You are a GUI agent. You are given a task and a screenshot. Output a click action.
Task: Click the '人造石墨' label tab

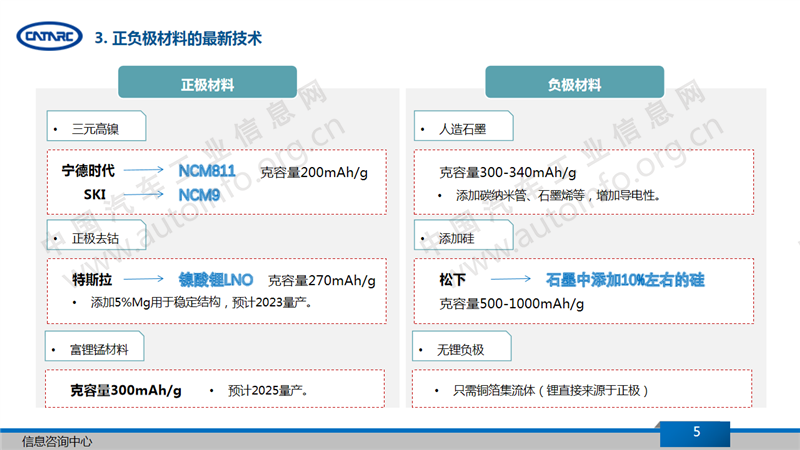coord(464,126)
